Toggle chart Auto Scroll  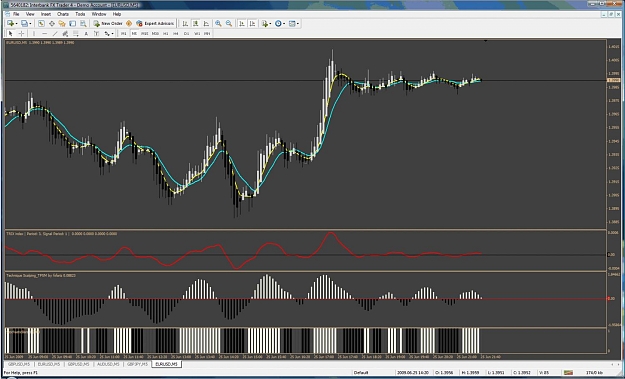click(242, 24)
